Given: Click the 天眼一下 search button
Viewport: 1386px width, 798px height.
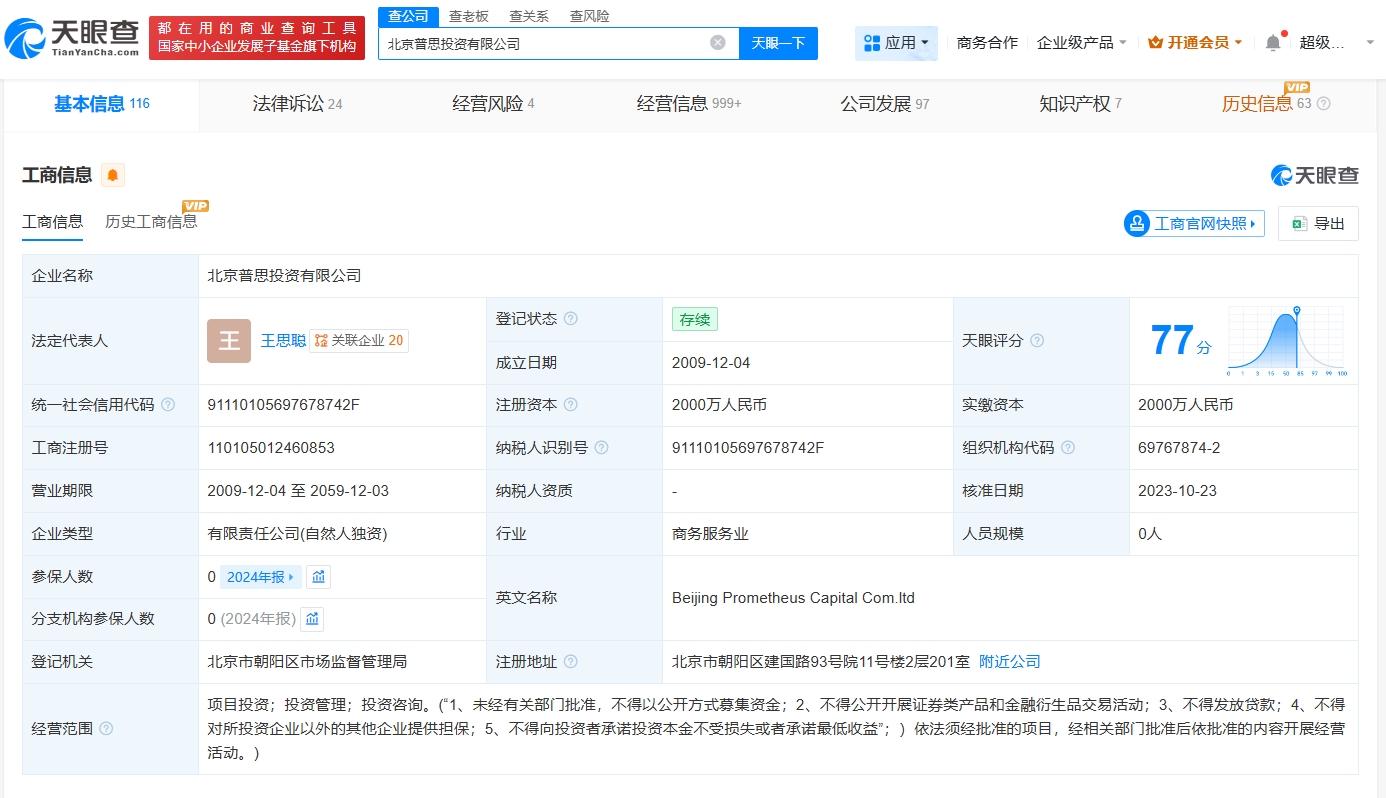Looking at the screenshot, I should (778, 43).
